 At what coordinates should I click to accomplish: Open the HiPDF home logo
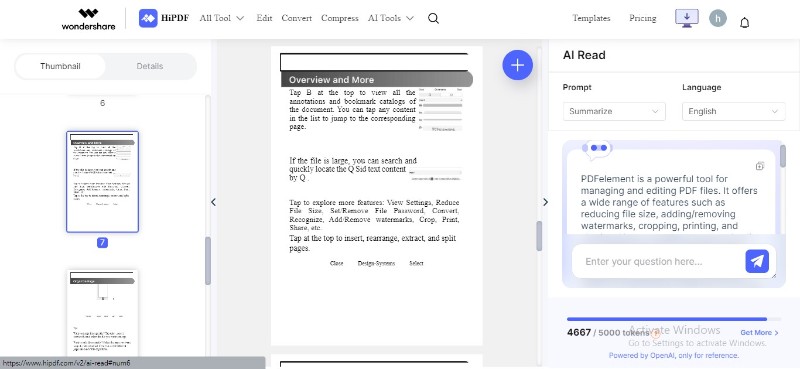(164, 18)
